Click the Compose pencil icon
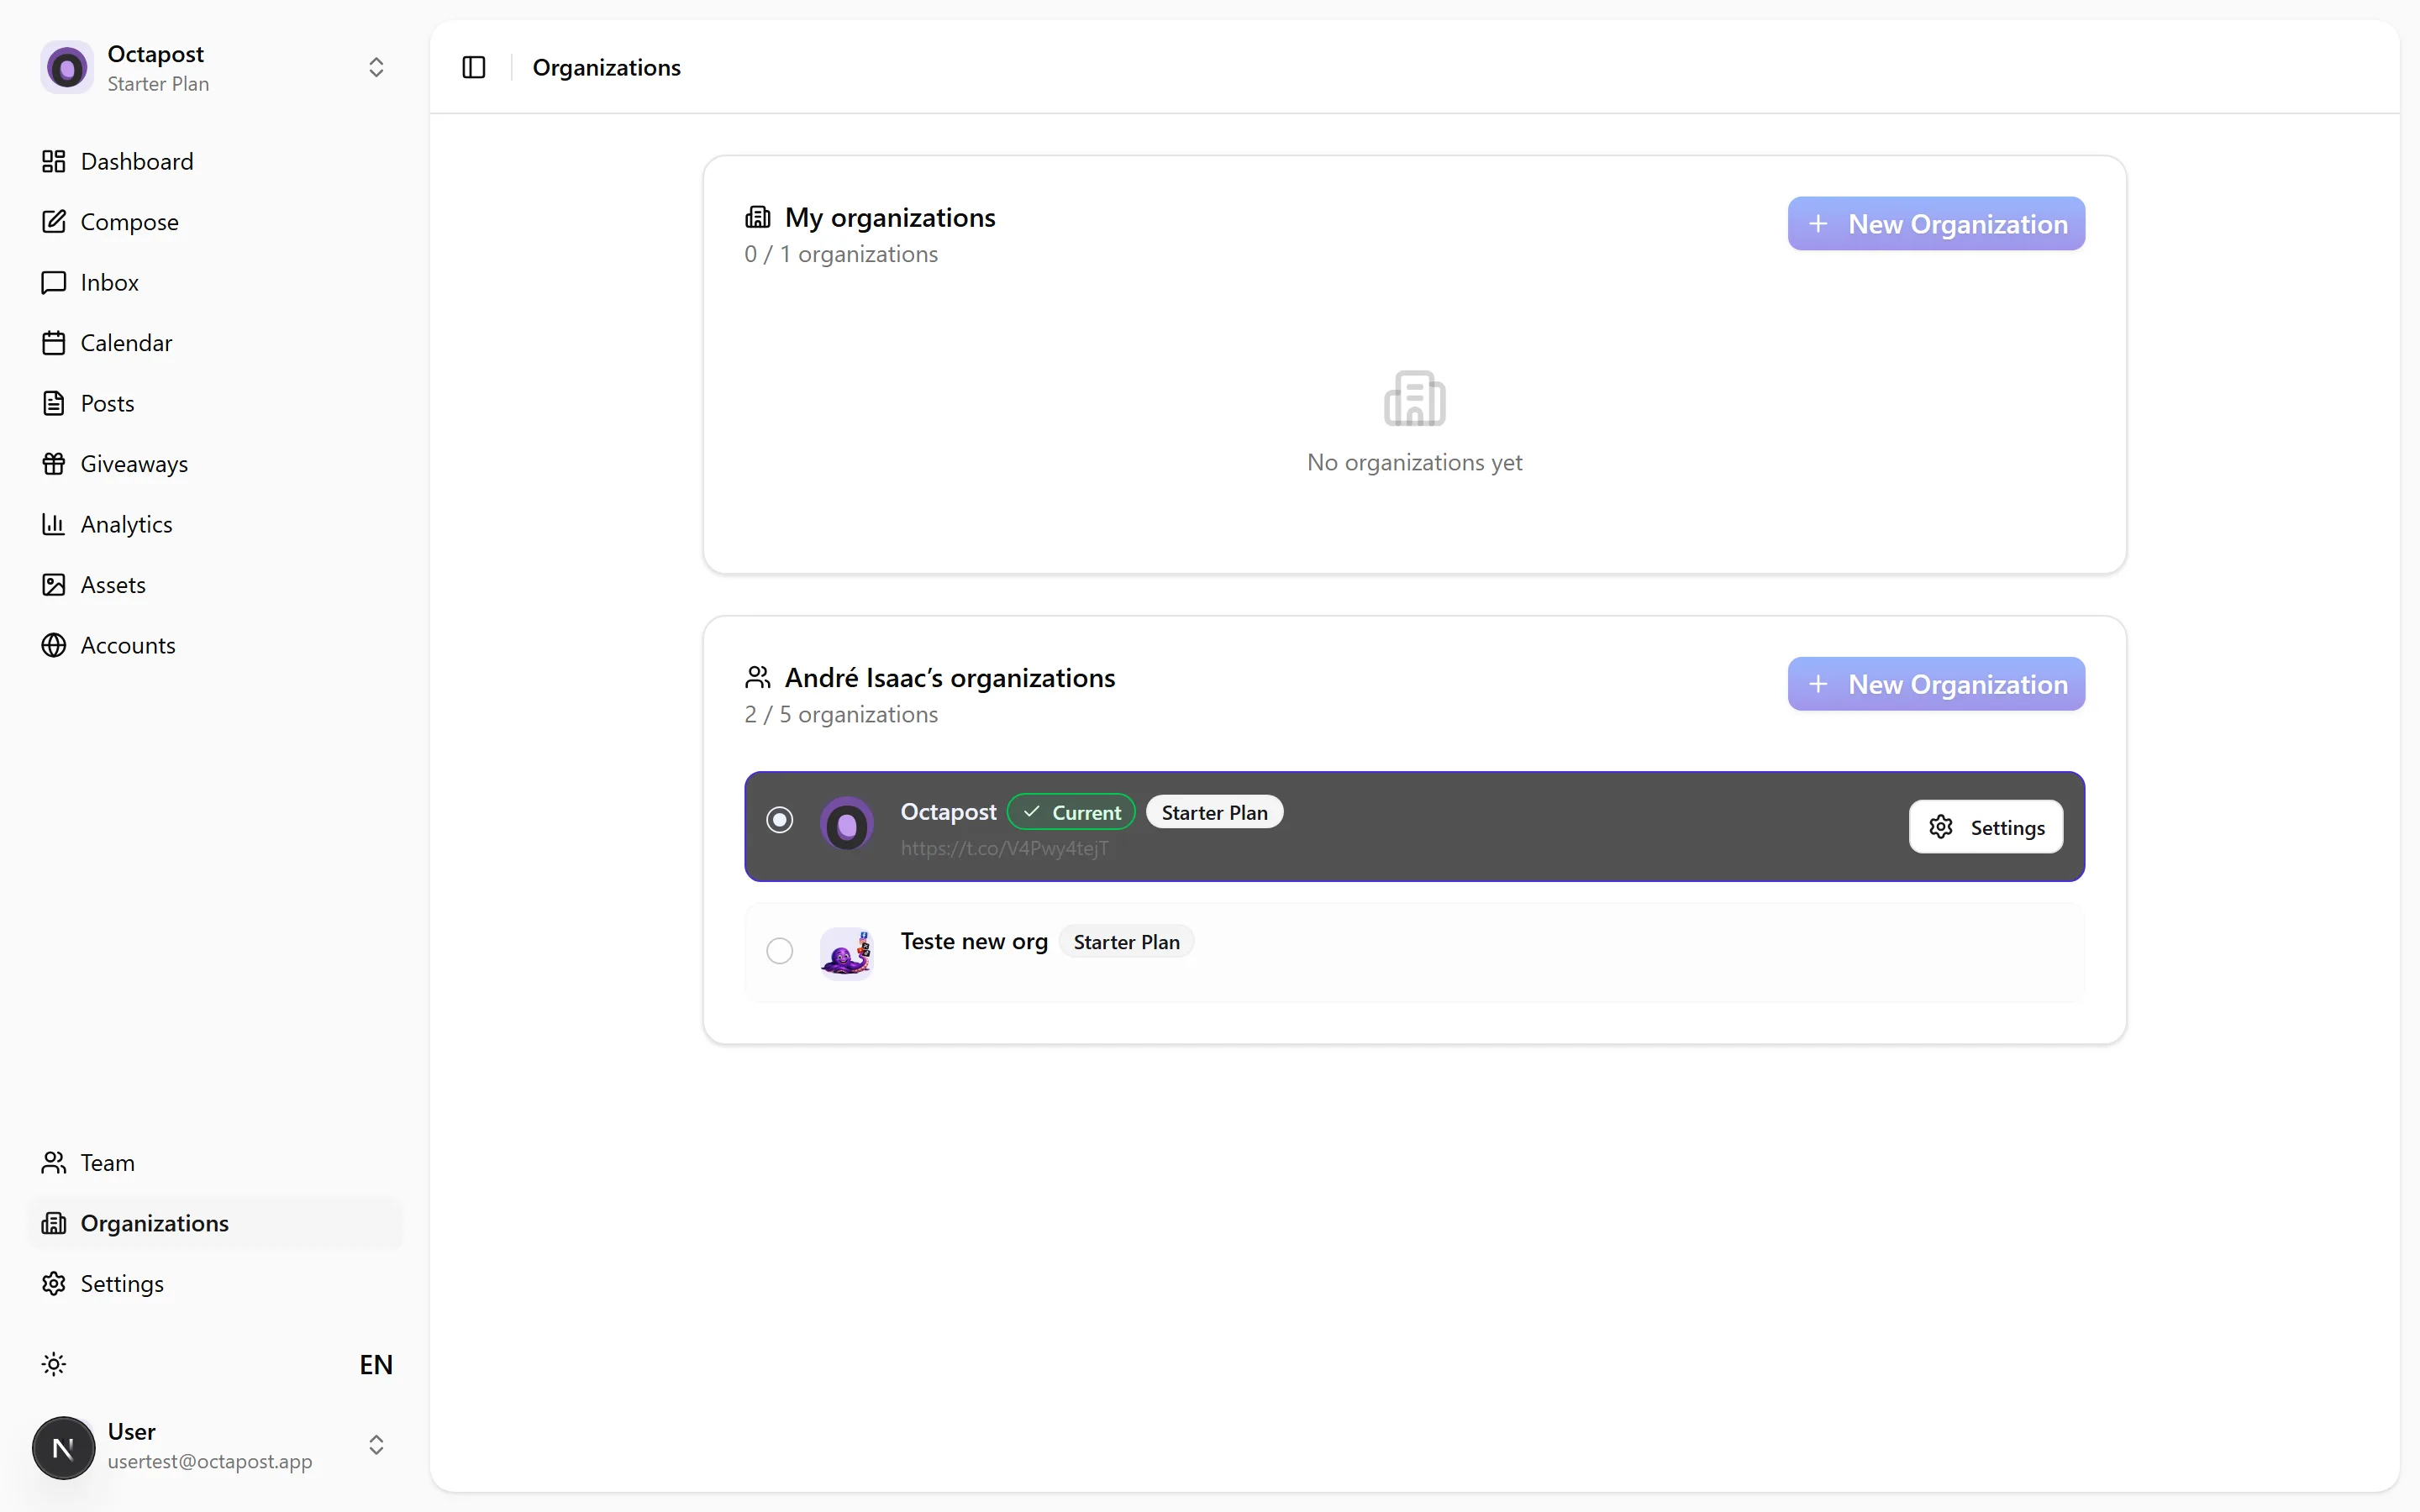Viewport: 2420px width, 1512px height. coord(54,222)
